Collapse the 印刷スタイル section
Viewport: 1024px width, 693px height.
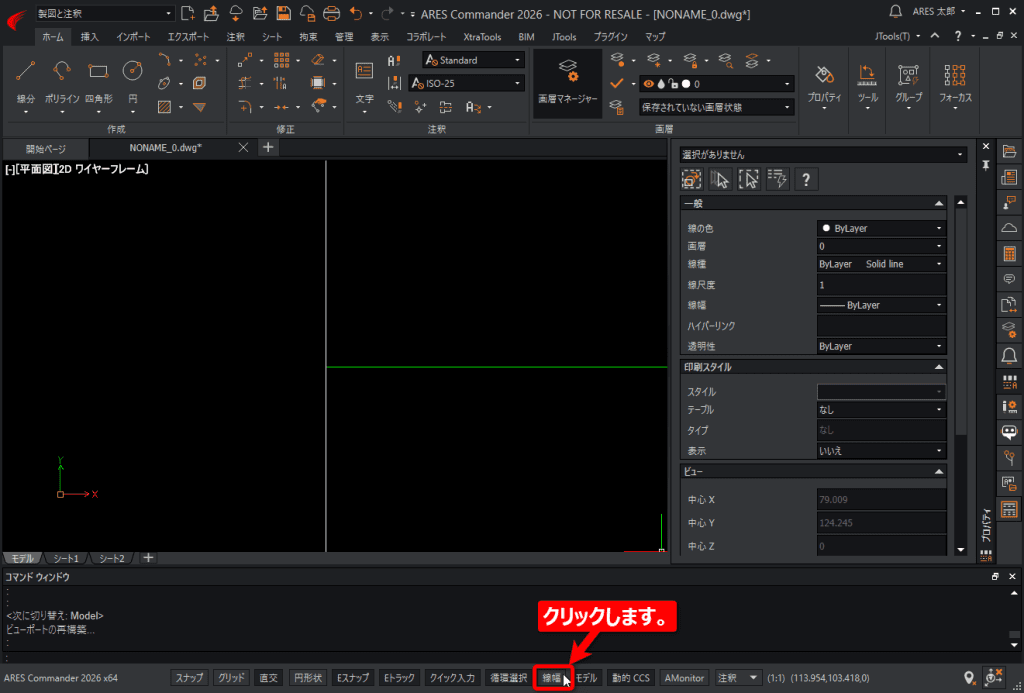938,367
